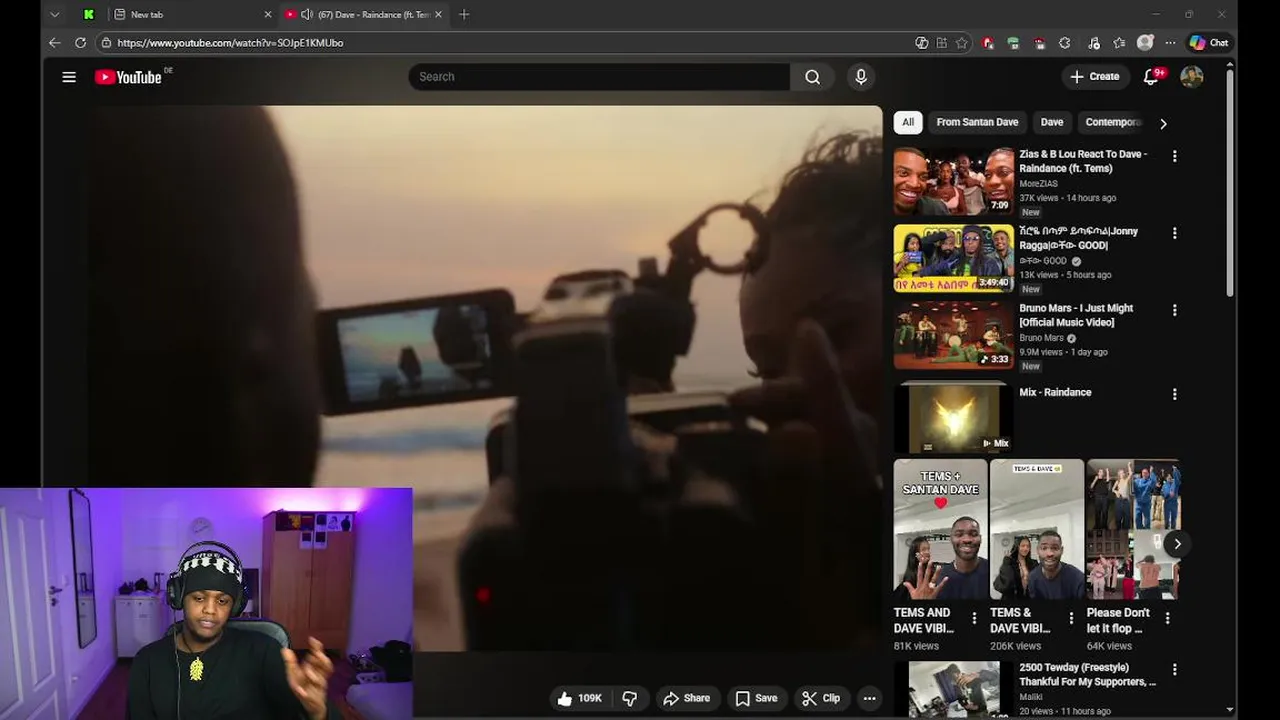1280x720 pixels.
Task: Open 'Please Don't let it flop' title
Action: click(x=1118, y=620)
